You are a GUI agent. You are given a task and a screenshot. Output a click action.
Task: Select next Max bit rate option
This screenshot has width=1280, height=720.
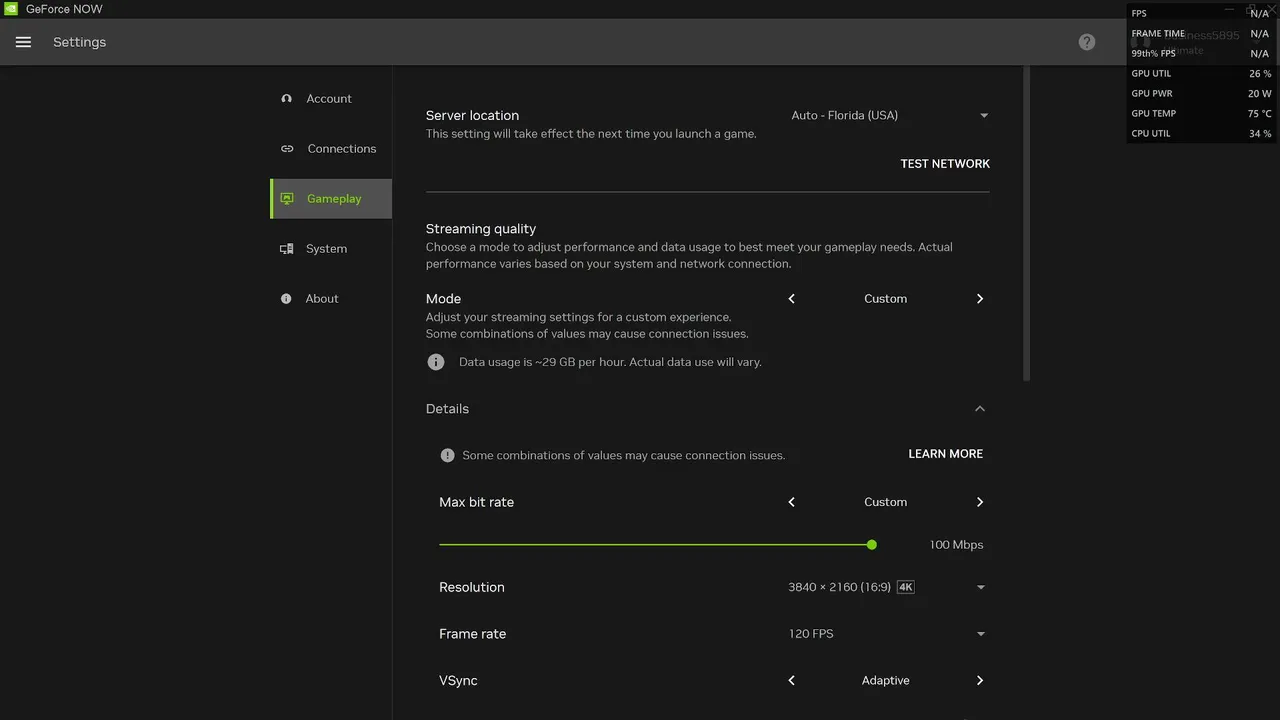click(979, 502)
